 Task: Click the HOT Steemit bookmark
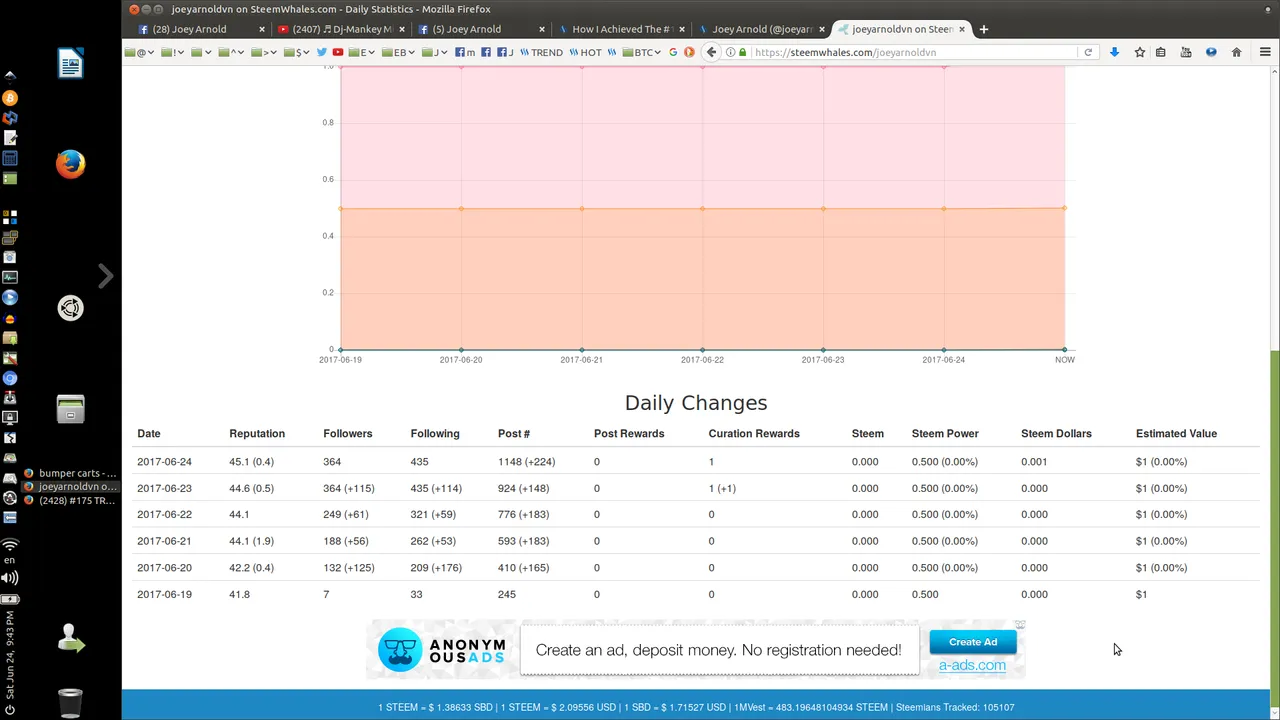click(586, 52)
